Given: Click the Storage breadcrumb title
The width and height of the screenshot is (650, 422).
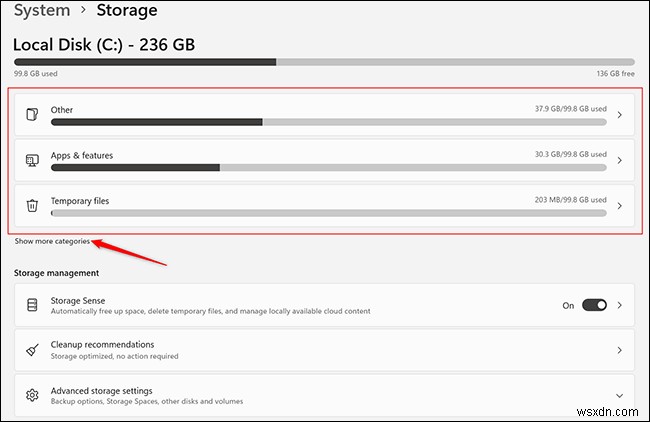Looking at the screenshot, I should 126,11.
